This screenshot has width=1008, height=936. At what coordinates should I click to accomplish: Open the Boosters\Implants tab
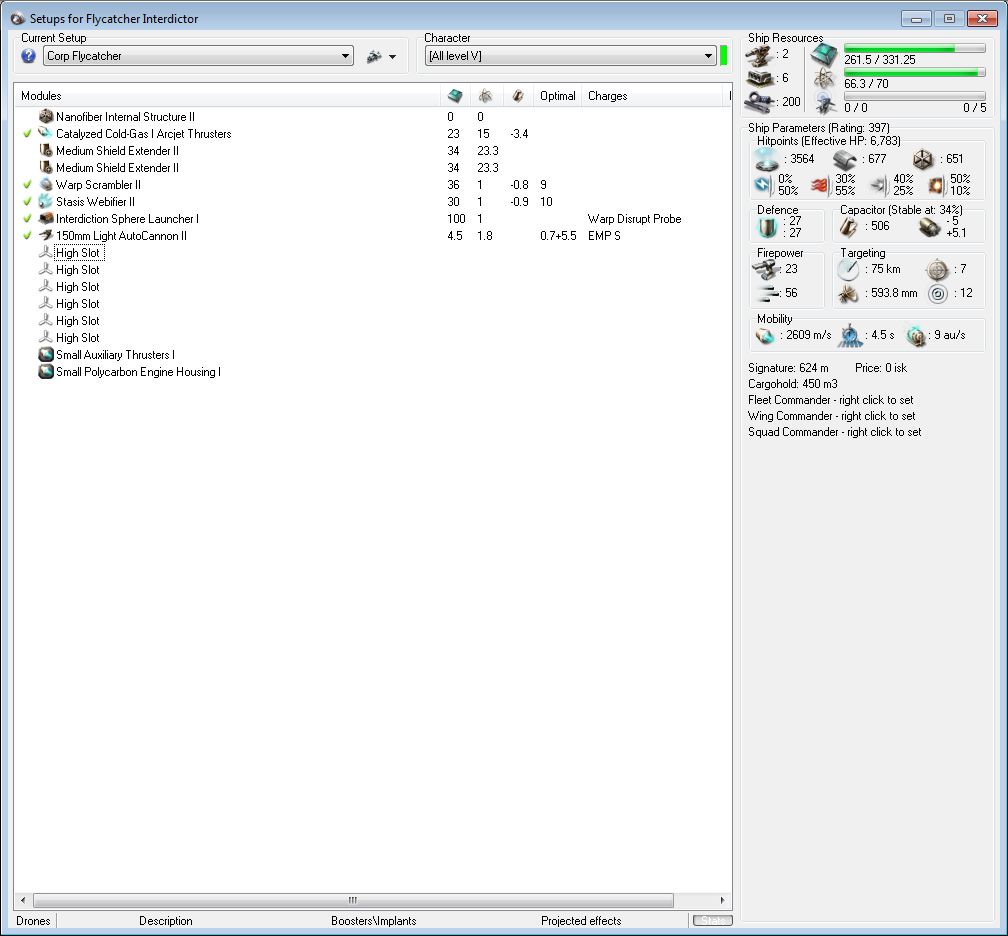[374, 921]
